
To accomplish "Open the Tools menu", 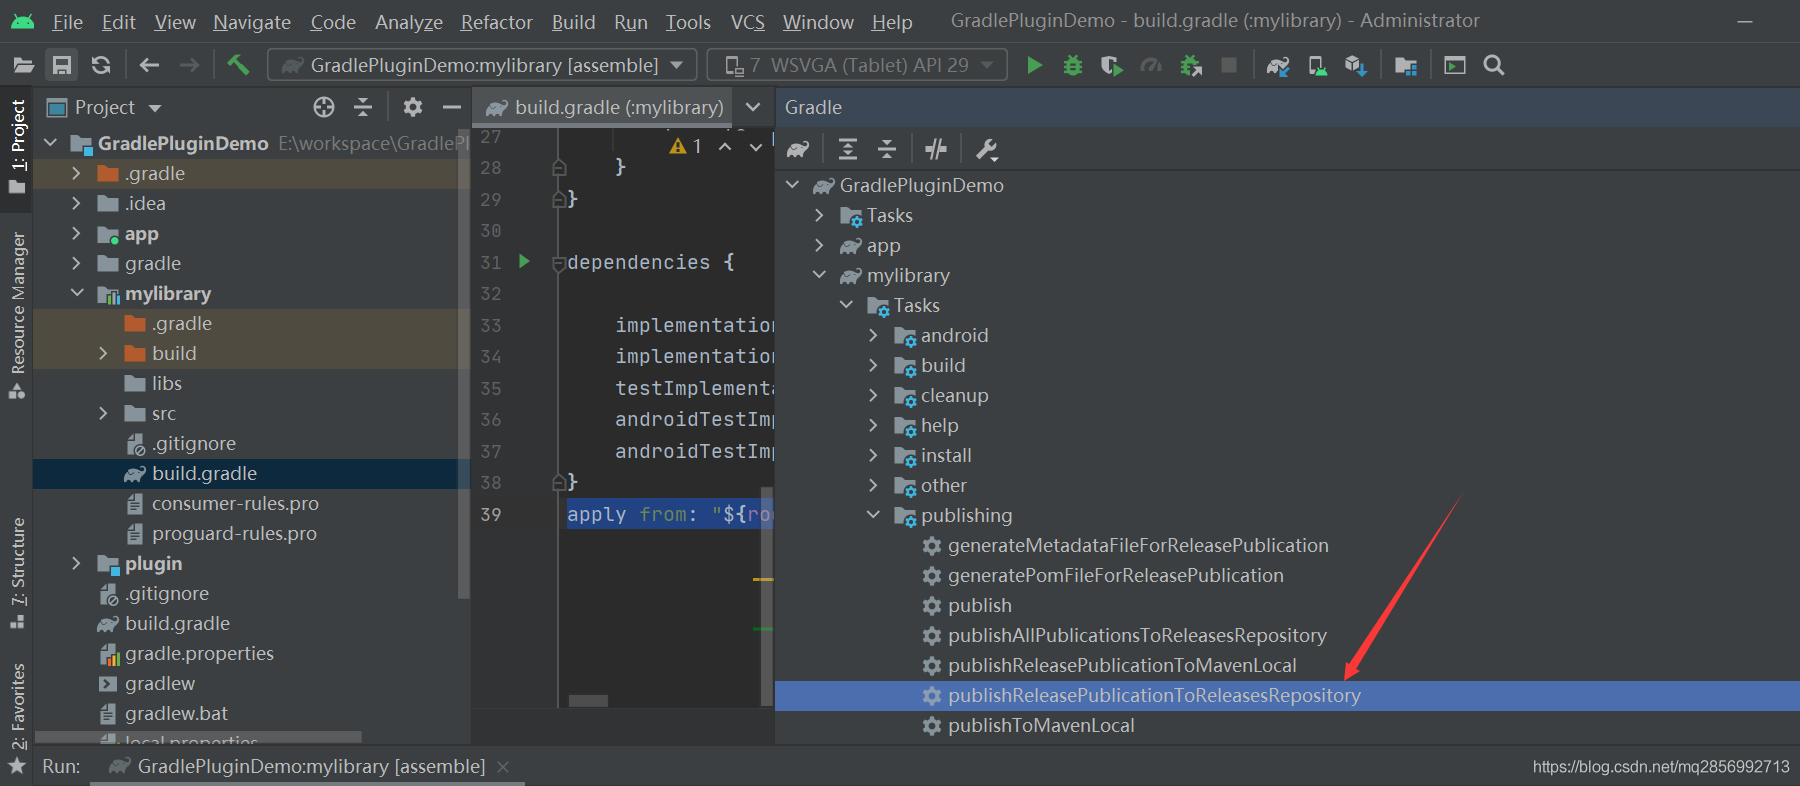I will coord(688,22).
